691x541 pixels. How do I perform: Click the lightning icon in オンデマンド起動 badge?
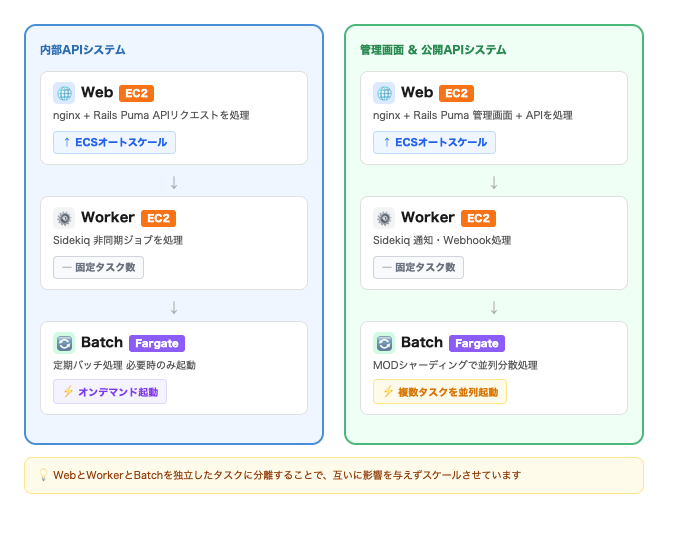tap(68, 392)
